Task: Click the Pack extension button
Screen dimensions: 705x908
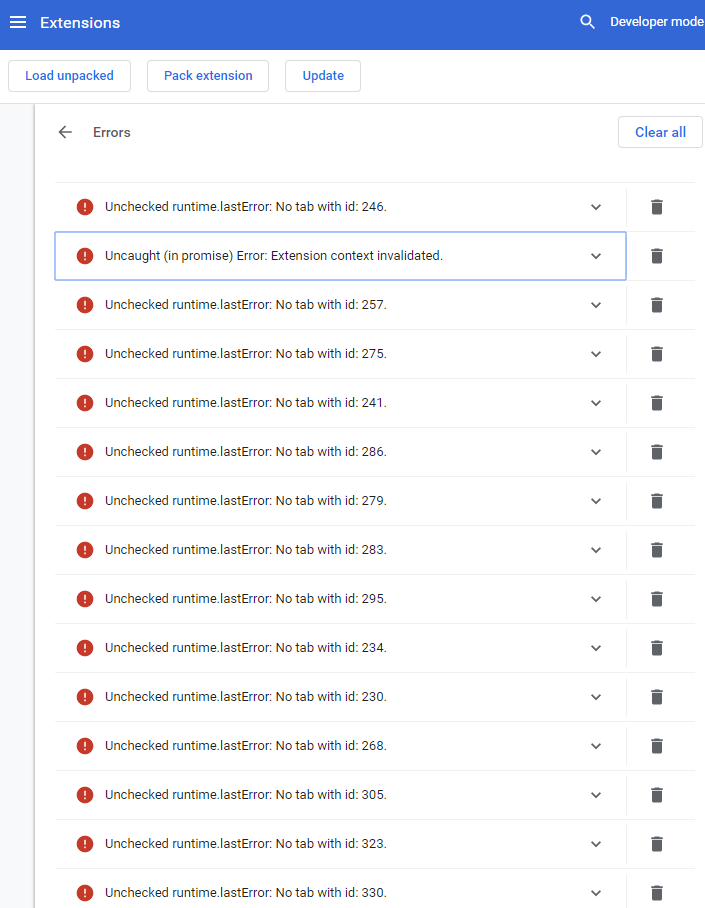Action: 207,75
